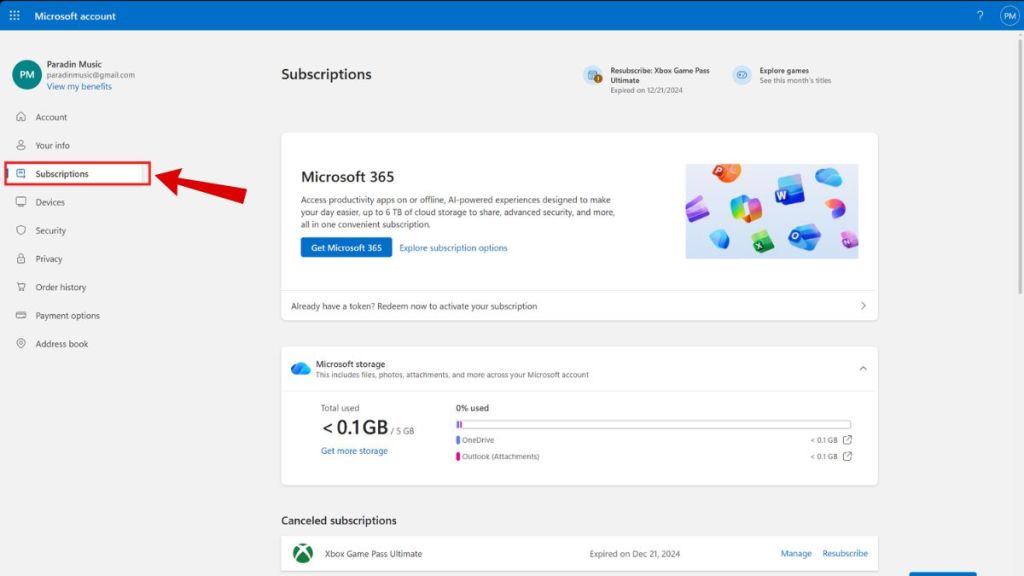This screenshot has width=1024, height=576.
Task: Collapse the Microsoft storage section
Action: click(863, 369)
